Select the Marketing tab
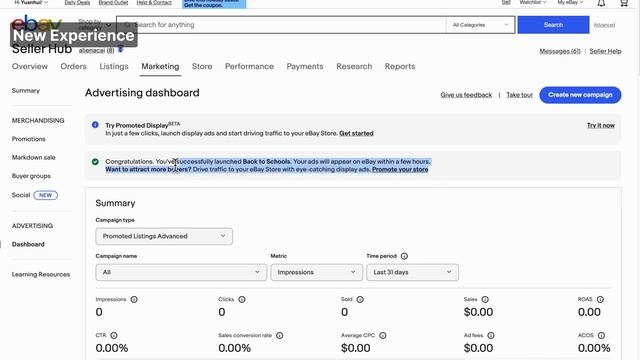 (160, 67)
